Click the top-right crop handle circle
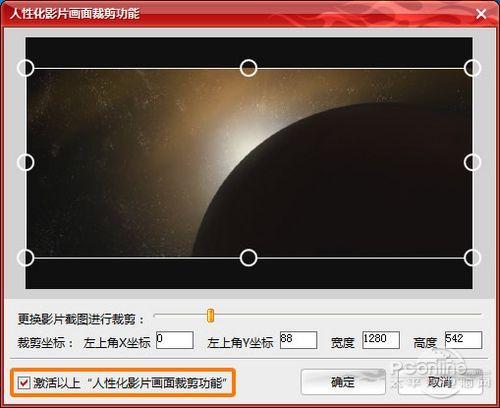The image size is (500, 408). [x=472, y=68]
